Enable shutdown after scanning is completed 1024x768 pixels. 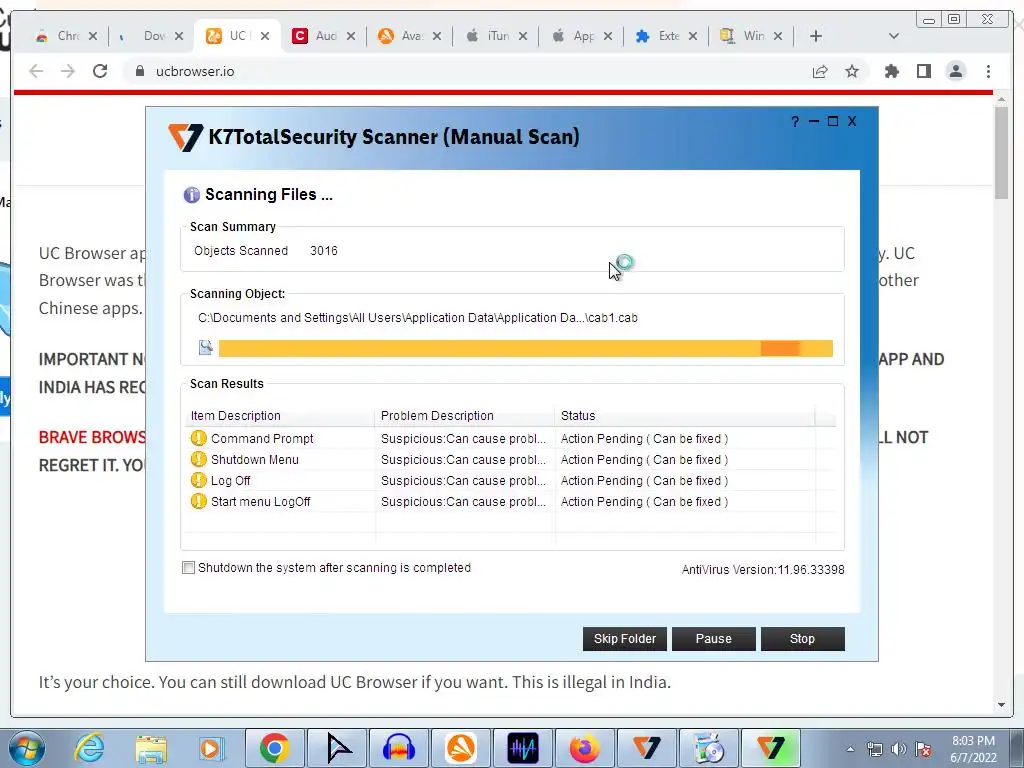click(188, 568)
